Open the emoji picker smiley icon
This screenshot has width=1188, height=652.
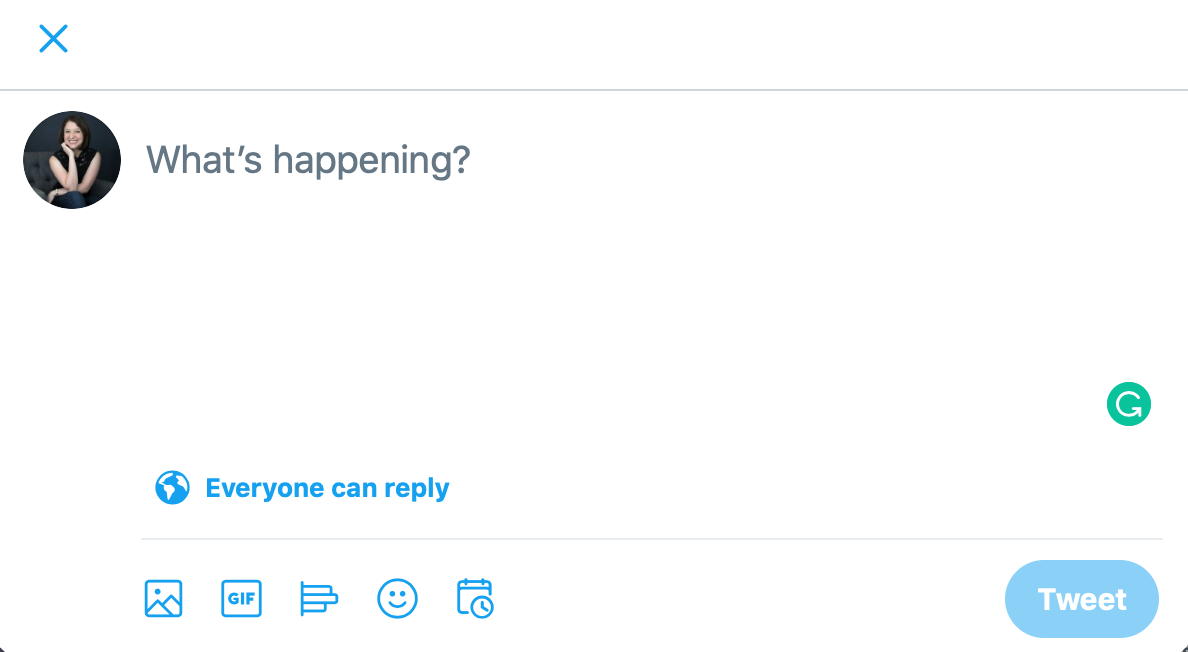[397, 598]
